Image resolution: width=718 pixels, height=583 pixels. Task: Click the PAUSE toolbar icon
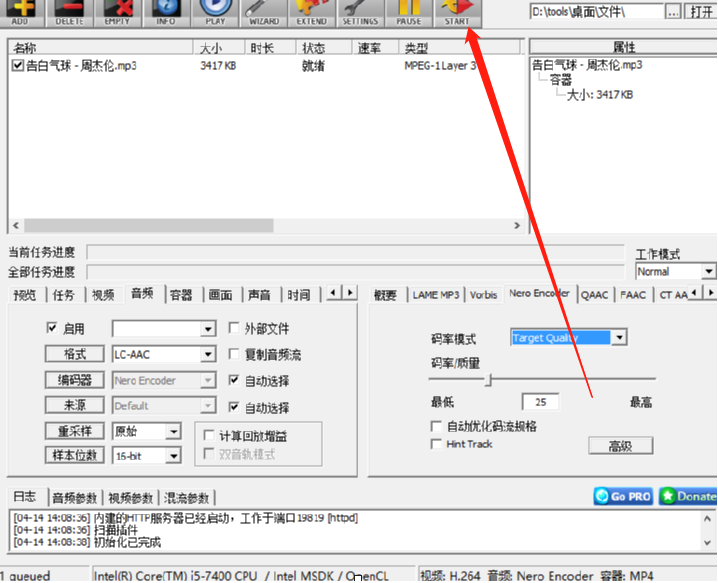(409, 13)
